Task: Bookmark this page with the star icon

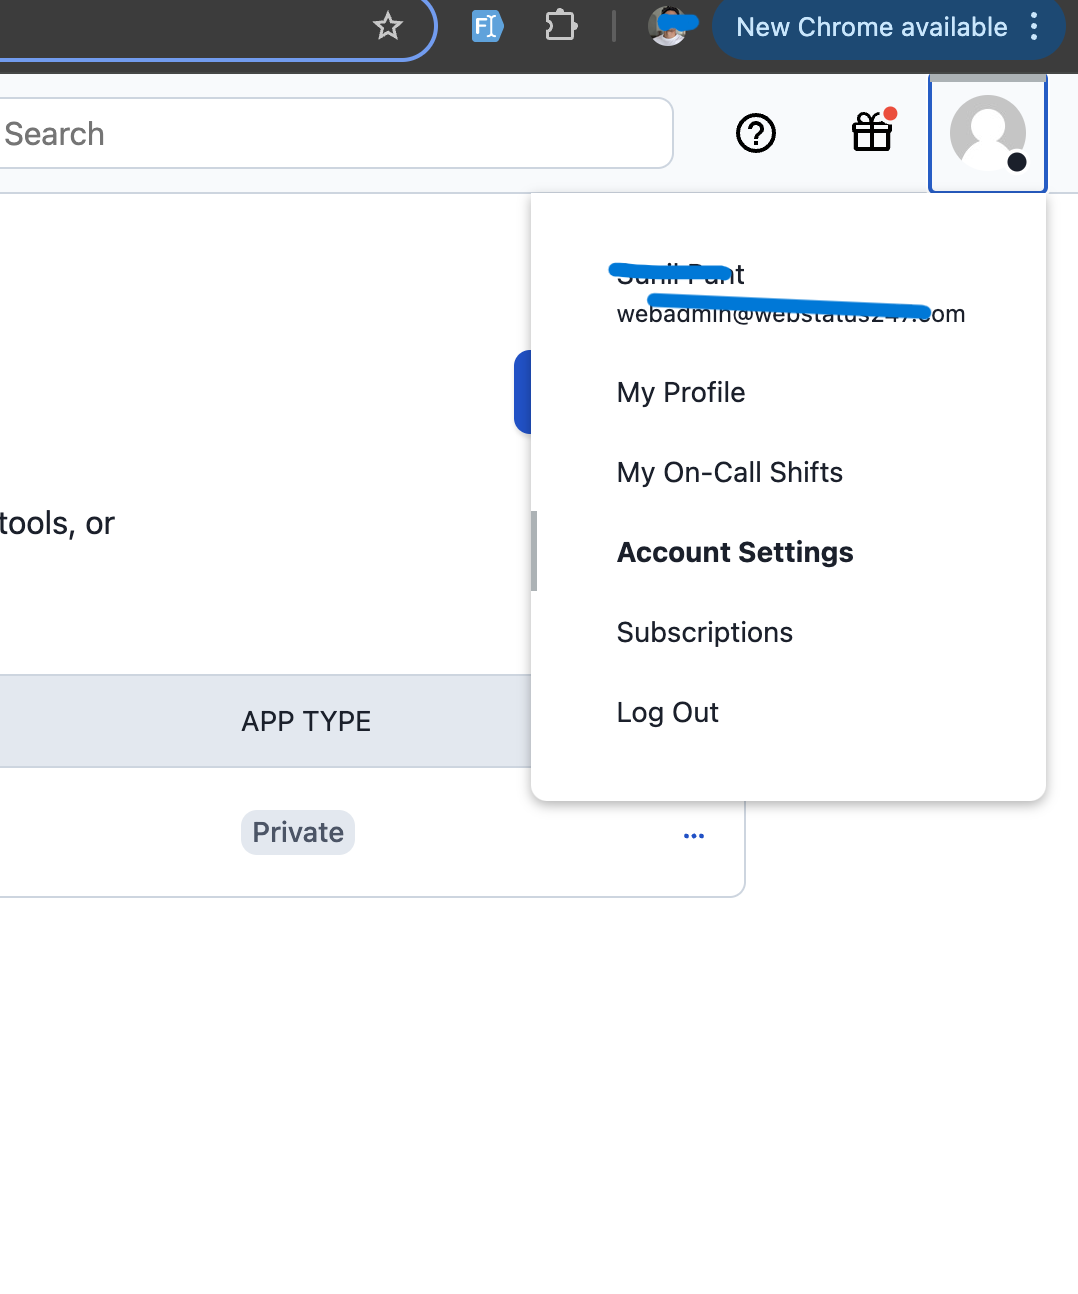Action: 388,26
